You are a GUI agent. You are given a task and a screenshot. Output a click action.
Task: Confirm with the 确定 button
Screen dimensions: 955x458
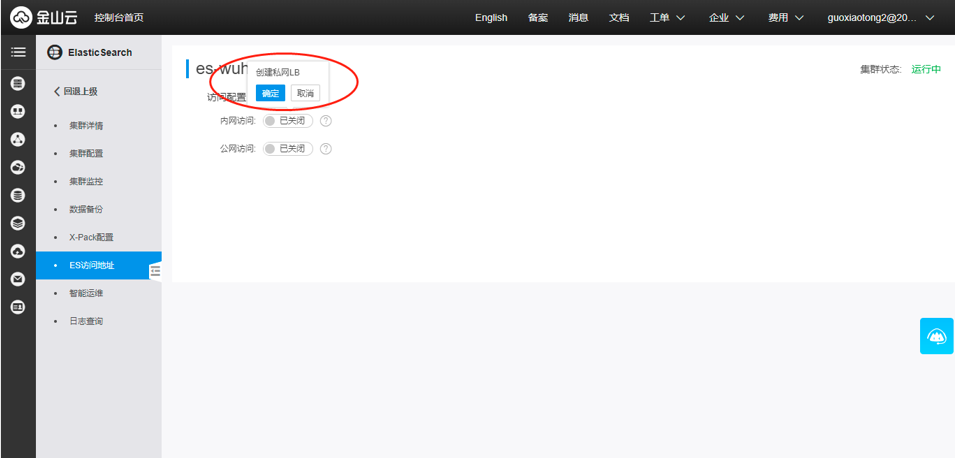270,93
